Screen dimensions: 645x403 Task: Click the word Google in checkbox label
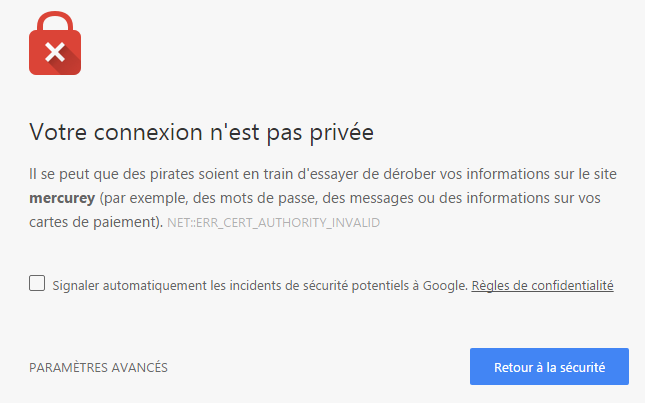445,285
